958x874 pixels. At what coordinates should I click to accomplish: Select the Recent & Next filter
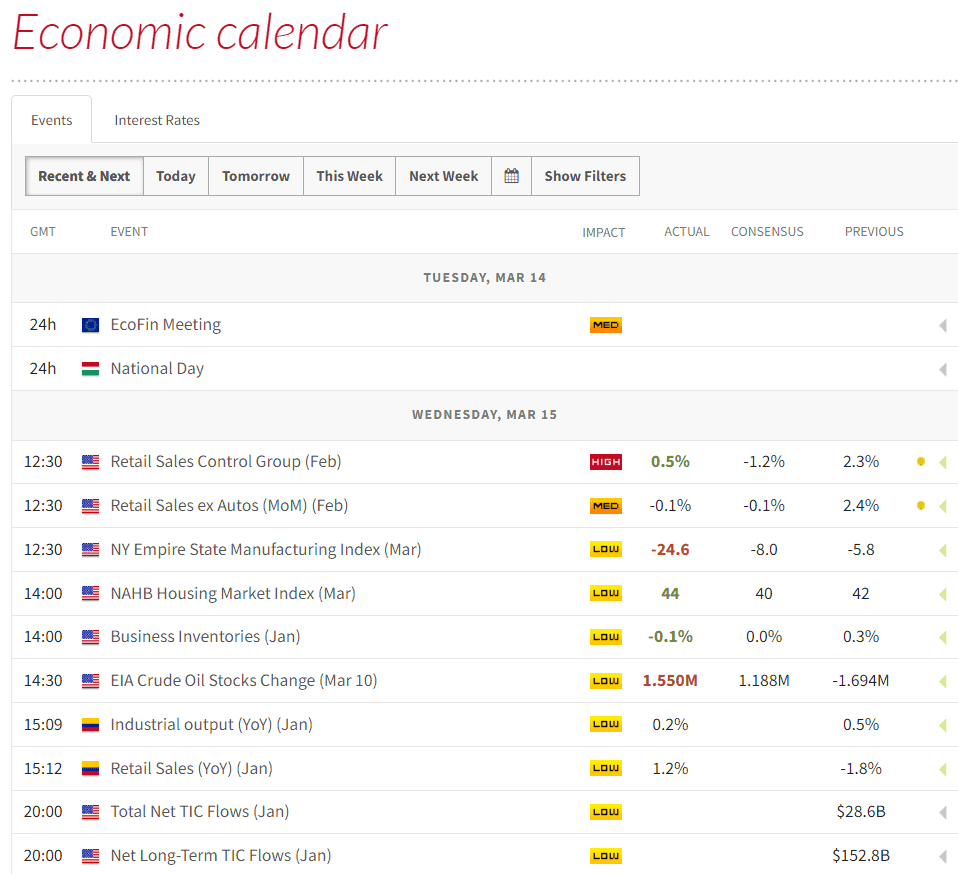point(84,176)
